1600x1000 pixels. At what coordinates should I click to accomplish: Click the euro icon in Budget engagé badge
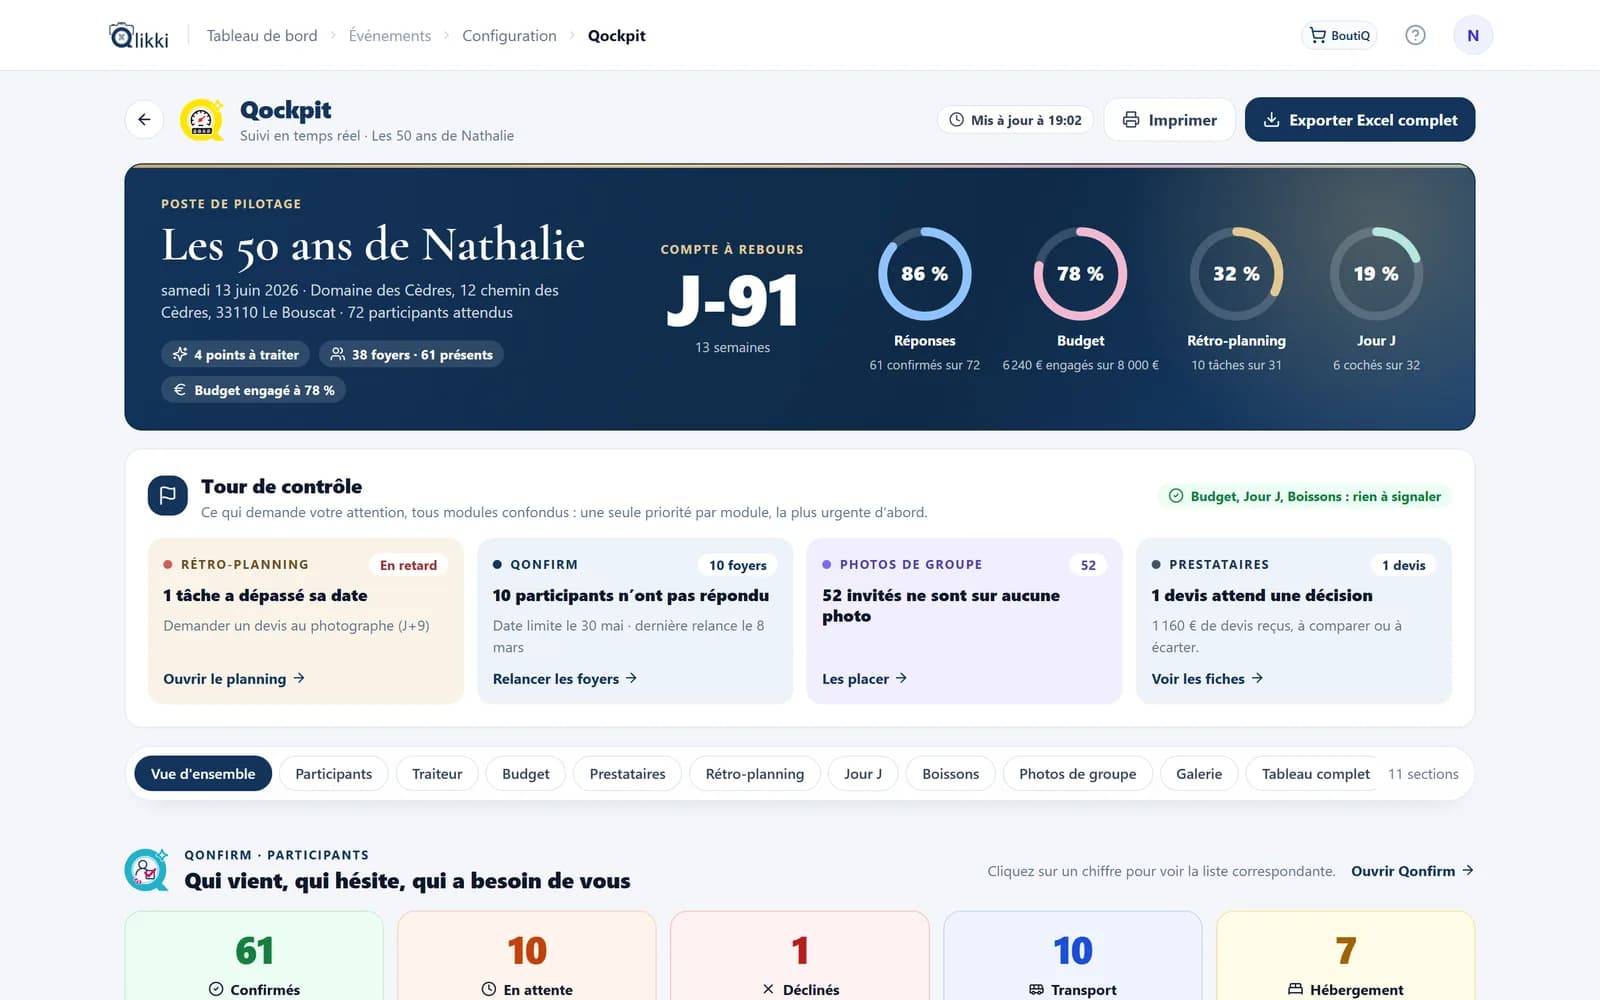(180, 390)
